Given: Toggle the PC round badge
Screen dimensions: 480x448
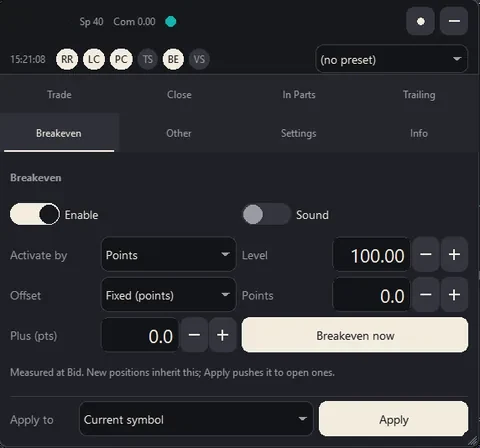Looking at the screenshot, I should [121, 59].
